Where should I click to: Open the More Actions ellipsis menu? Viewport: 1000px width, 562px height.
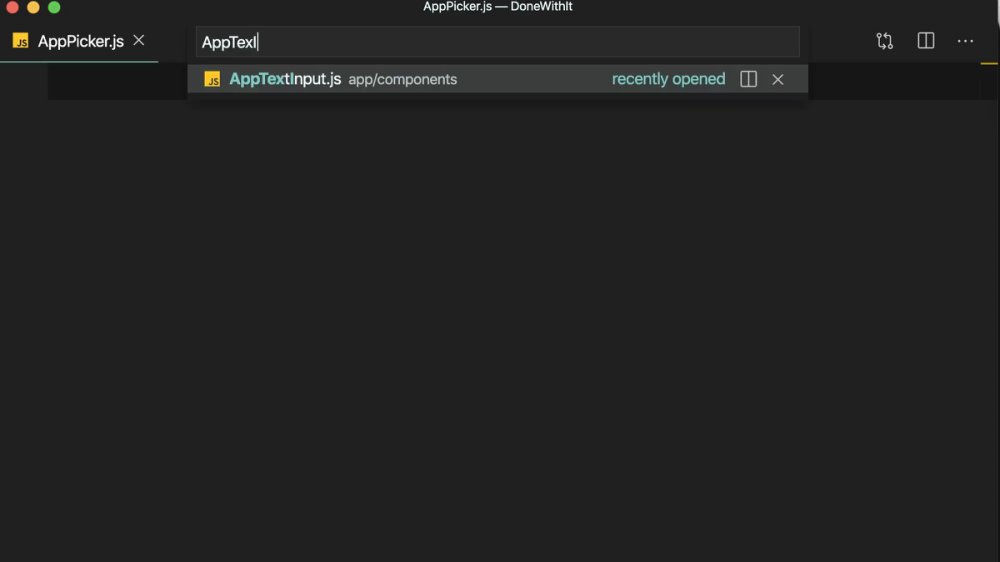965,41
